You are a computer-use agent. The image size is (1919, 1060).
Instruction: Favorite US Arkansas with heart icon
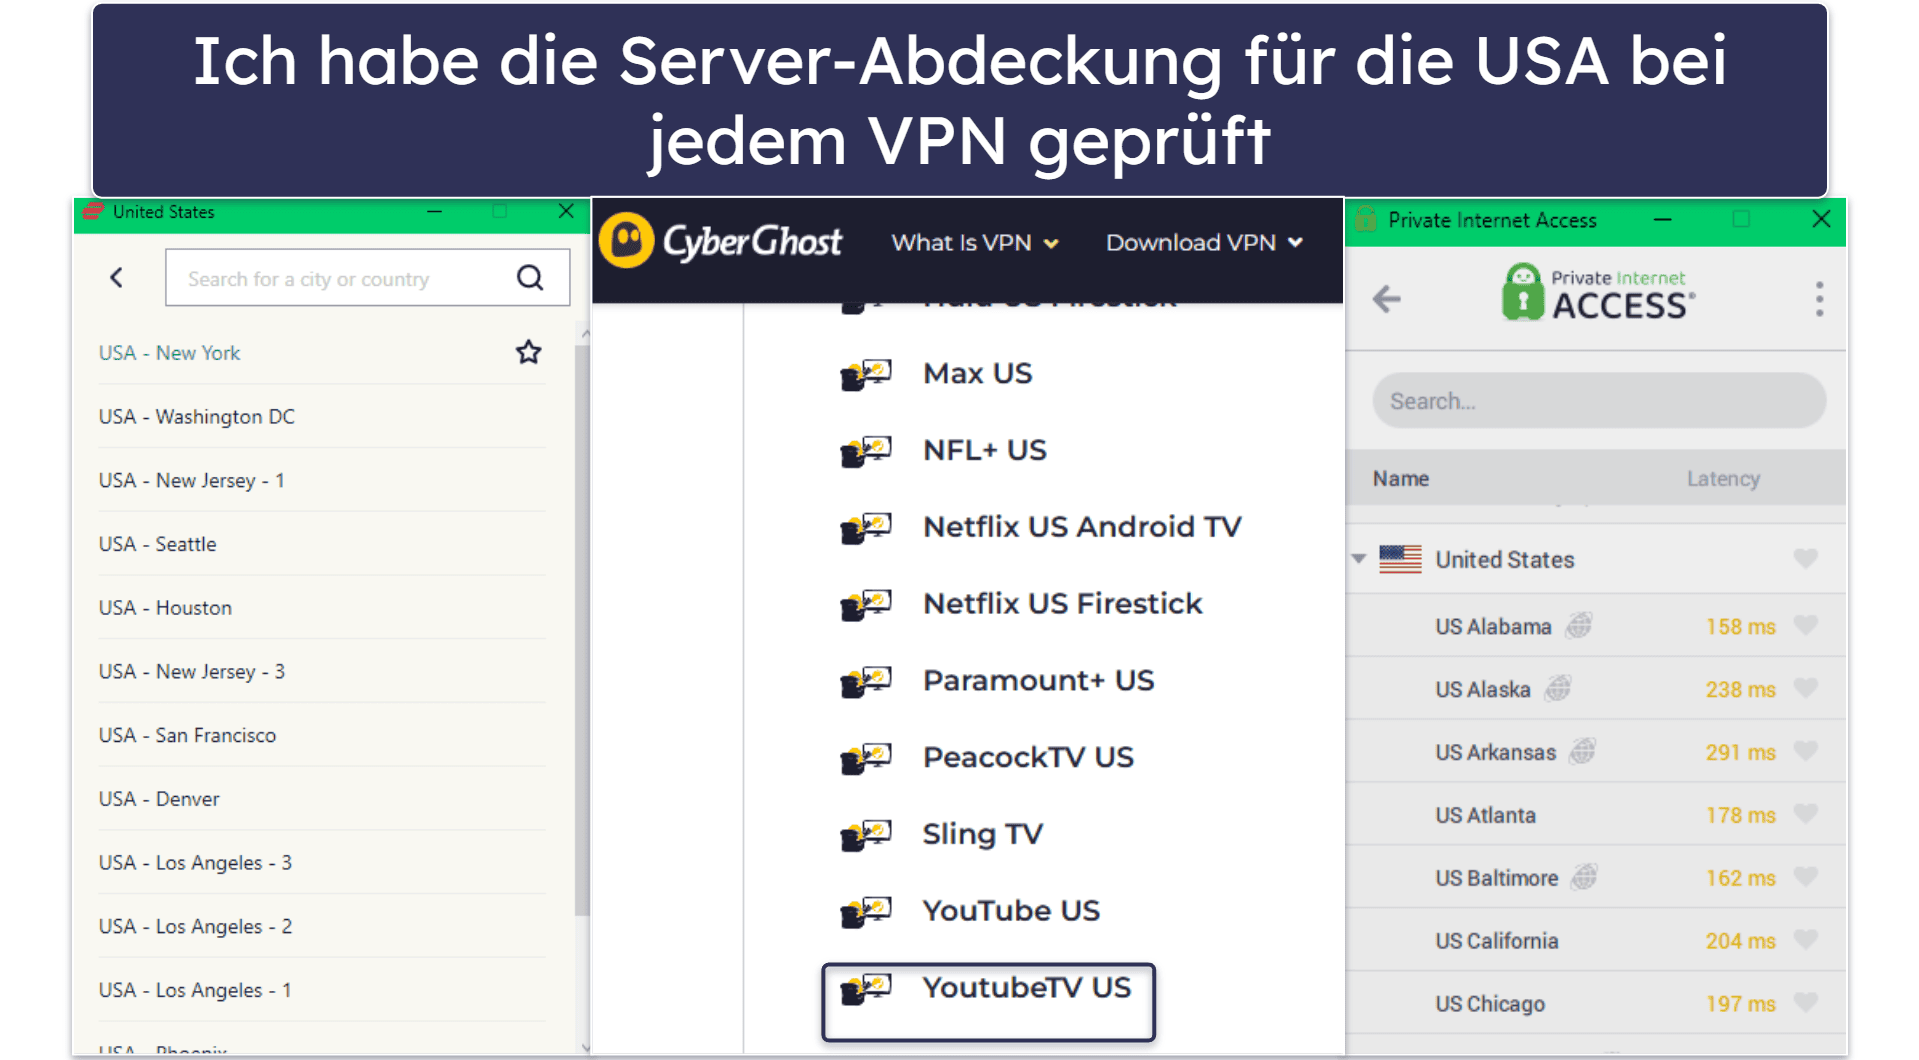[x=1805, y=752]
